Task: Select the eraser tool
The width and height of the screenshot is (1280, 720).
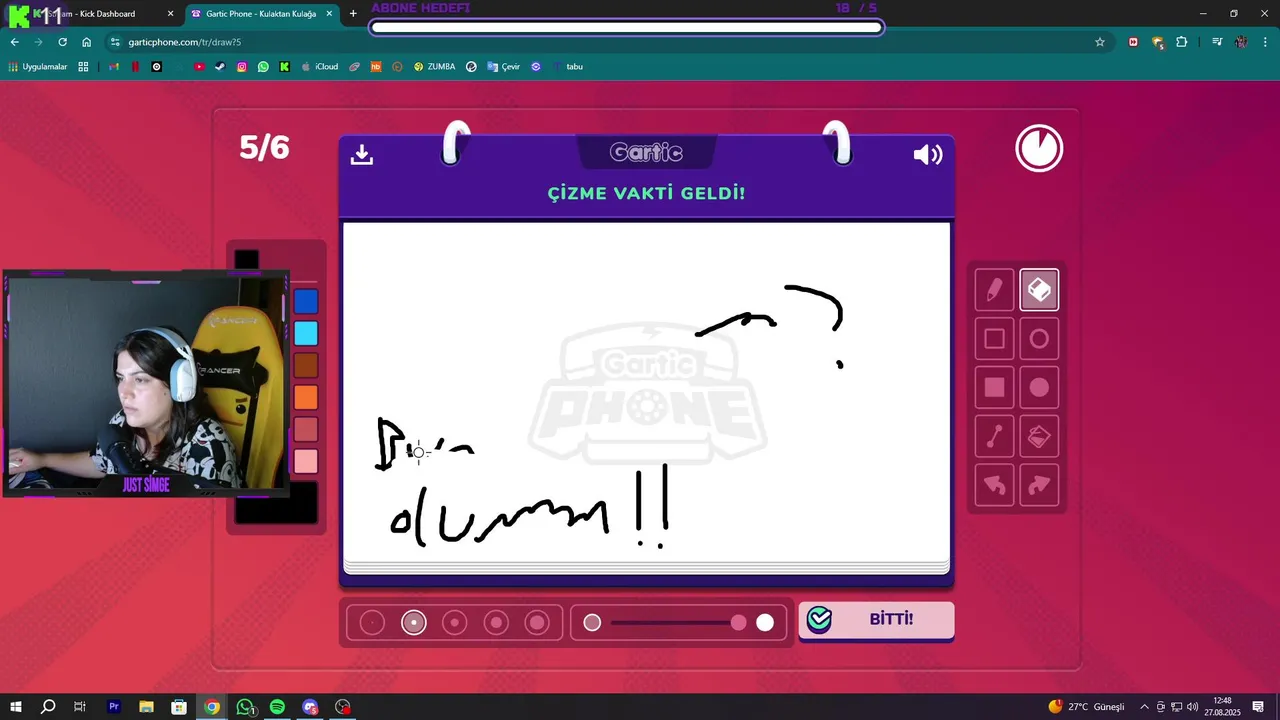Action: pyautogui.click(x=1039, y=290)
